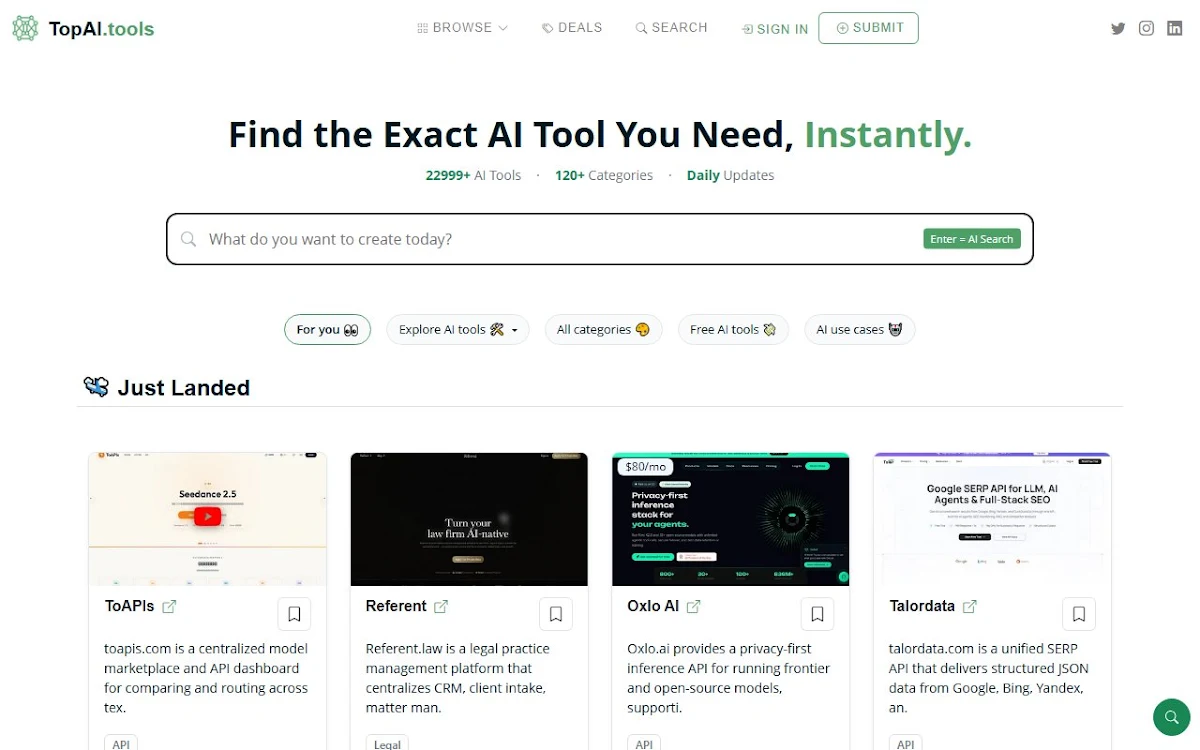Go to the DEALS page
Viewport: 1200px width, 750px height.
[x=572, y=28]
